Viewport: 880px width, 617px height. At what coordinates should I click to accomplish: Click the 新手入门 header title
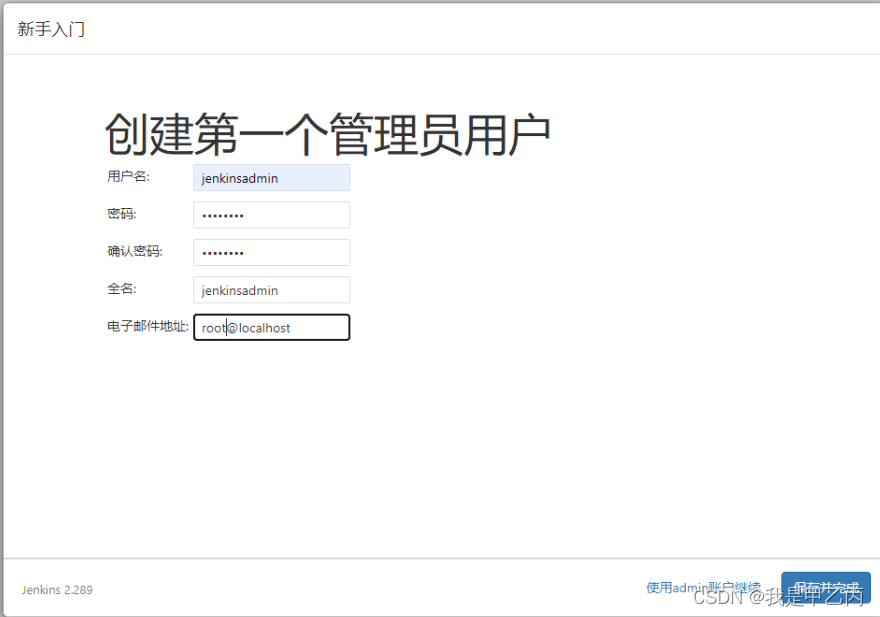[x=51, y=29]
